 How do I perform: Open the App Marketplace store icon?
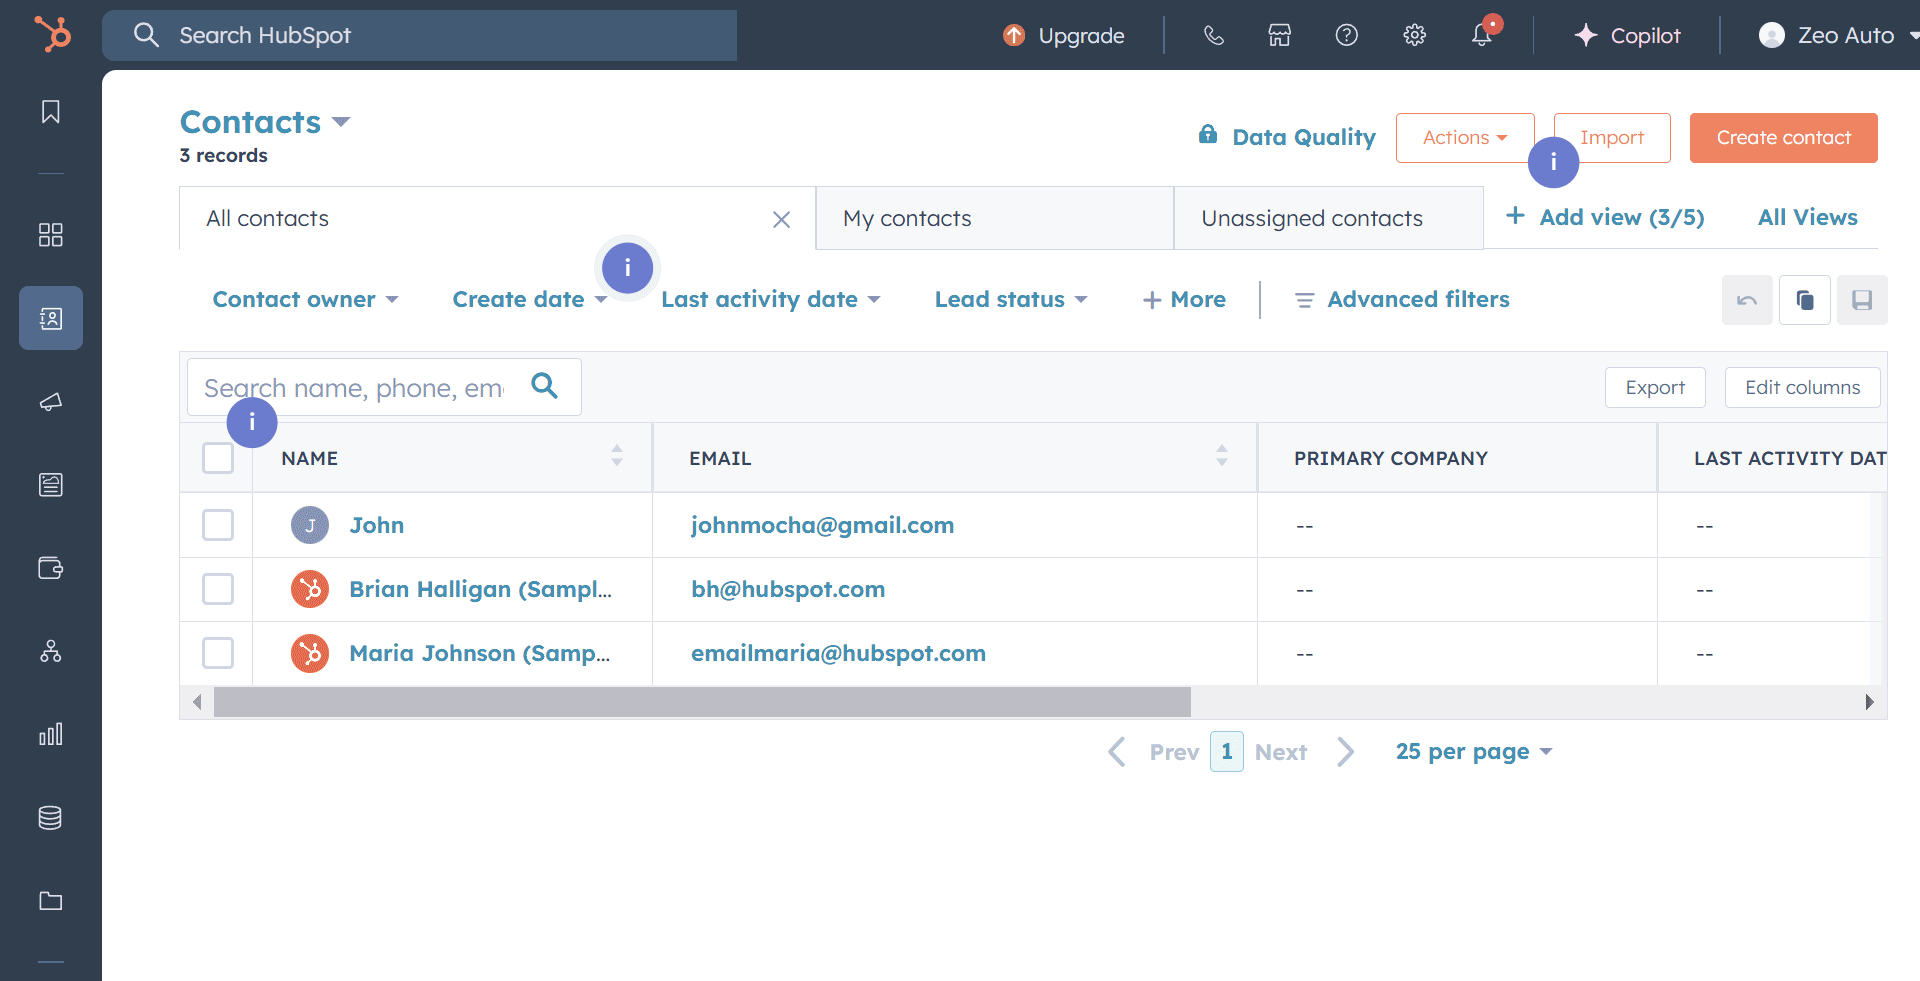click(x=1279, y=35)
